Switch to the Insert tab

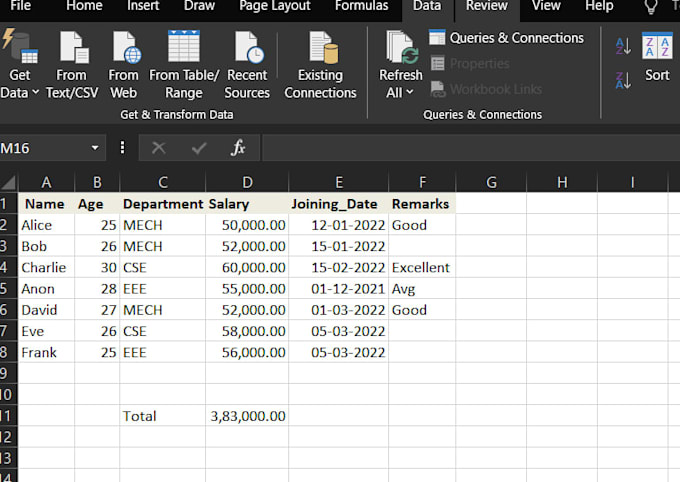point(143,6)
